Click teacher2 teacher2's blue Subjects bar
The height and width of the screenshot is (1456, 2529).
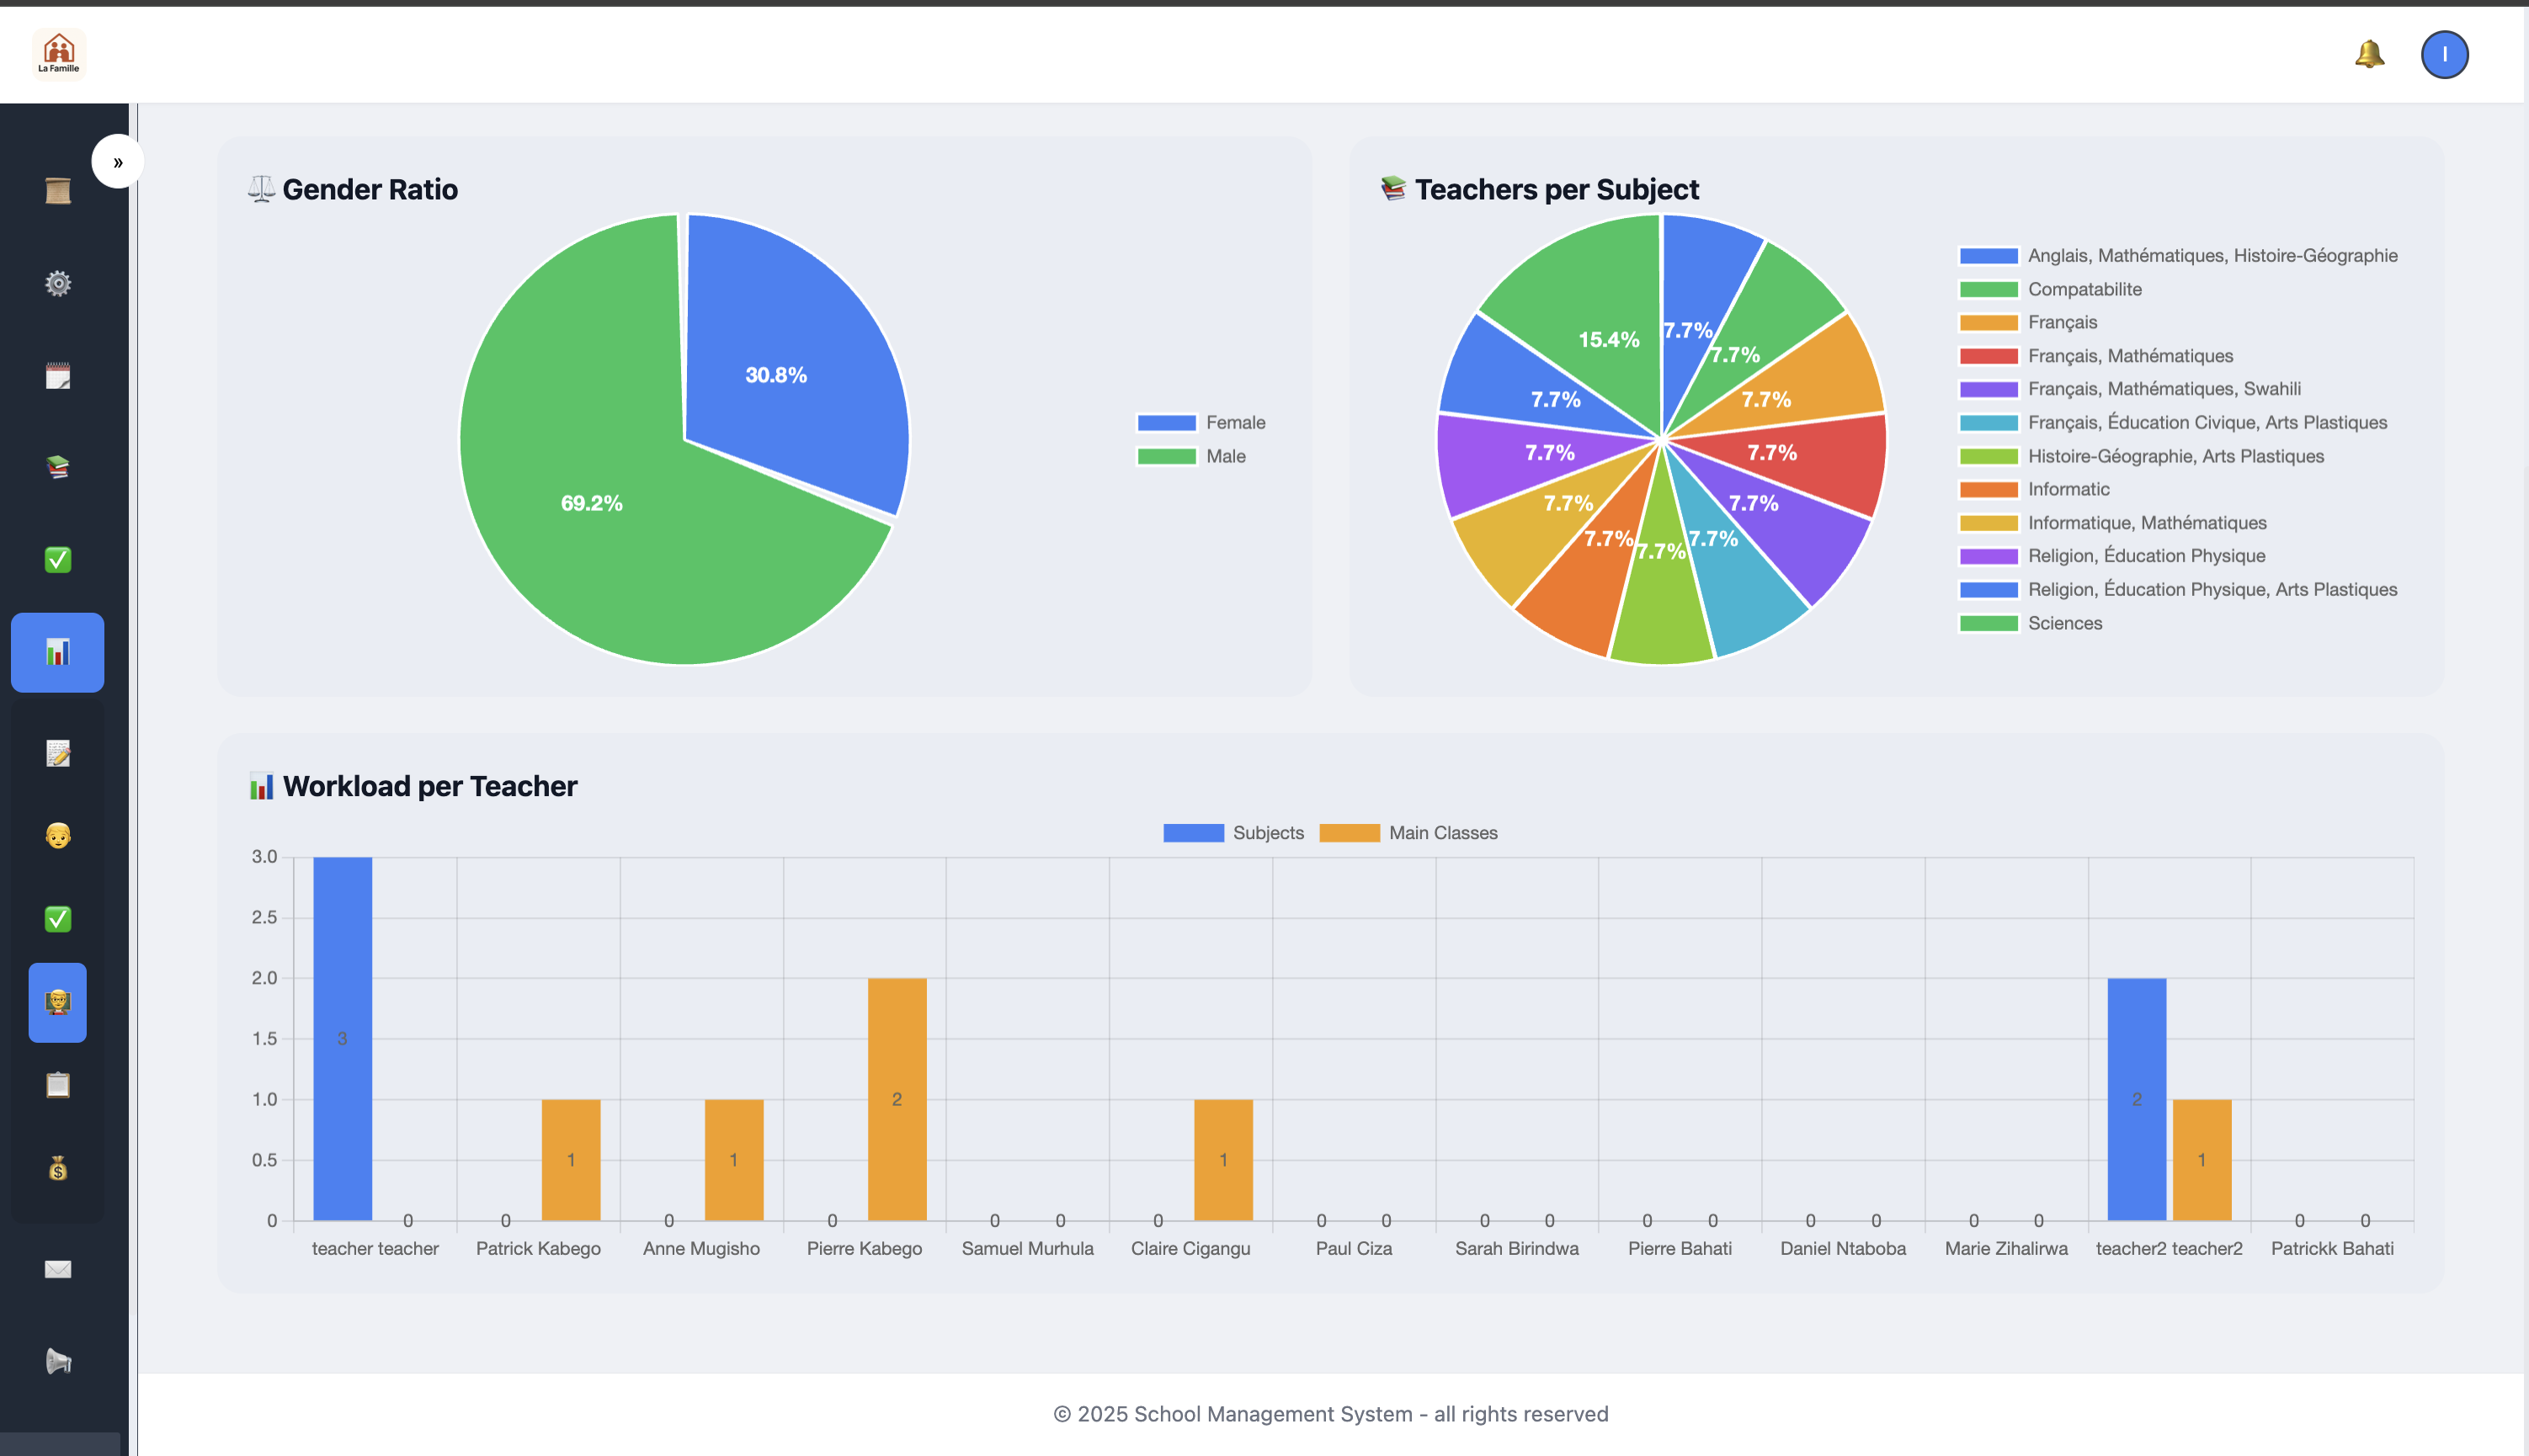(2137, 1099)
